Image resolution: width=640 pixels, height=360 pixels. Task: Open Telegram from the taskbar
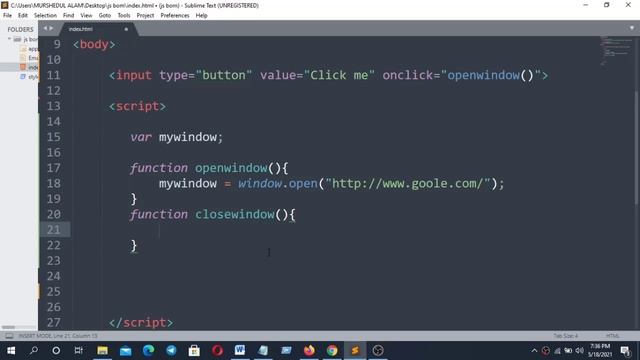(171, 351)
